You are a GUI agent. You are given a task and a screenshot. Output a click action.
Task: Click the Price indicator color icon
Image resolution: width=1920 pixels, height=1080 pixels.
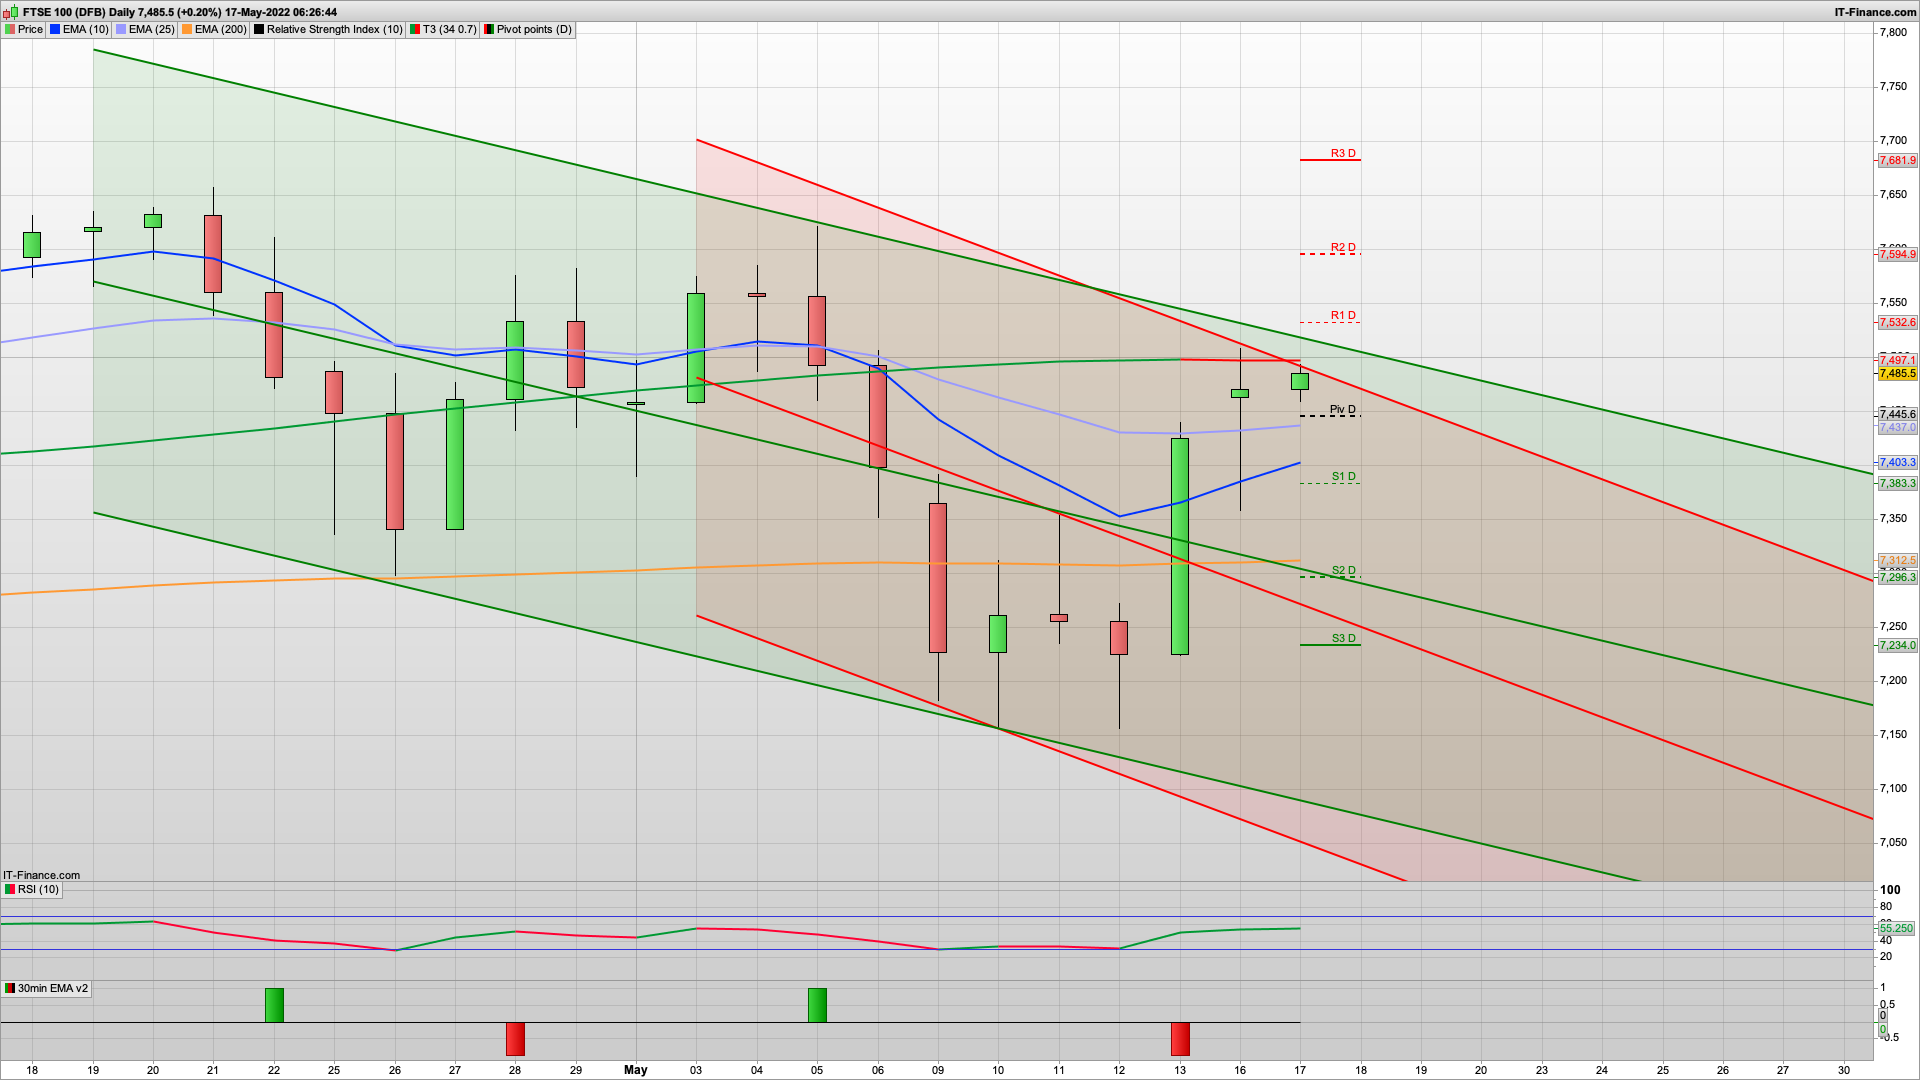(x=10, y=29)
